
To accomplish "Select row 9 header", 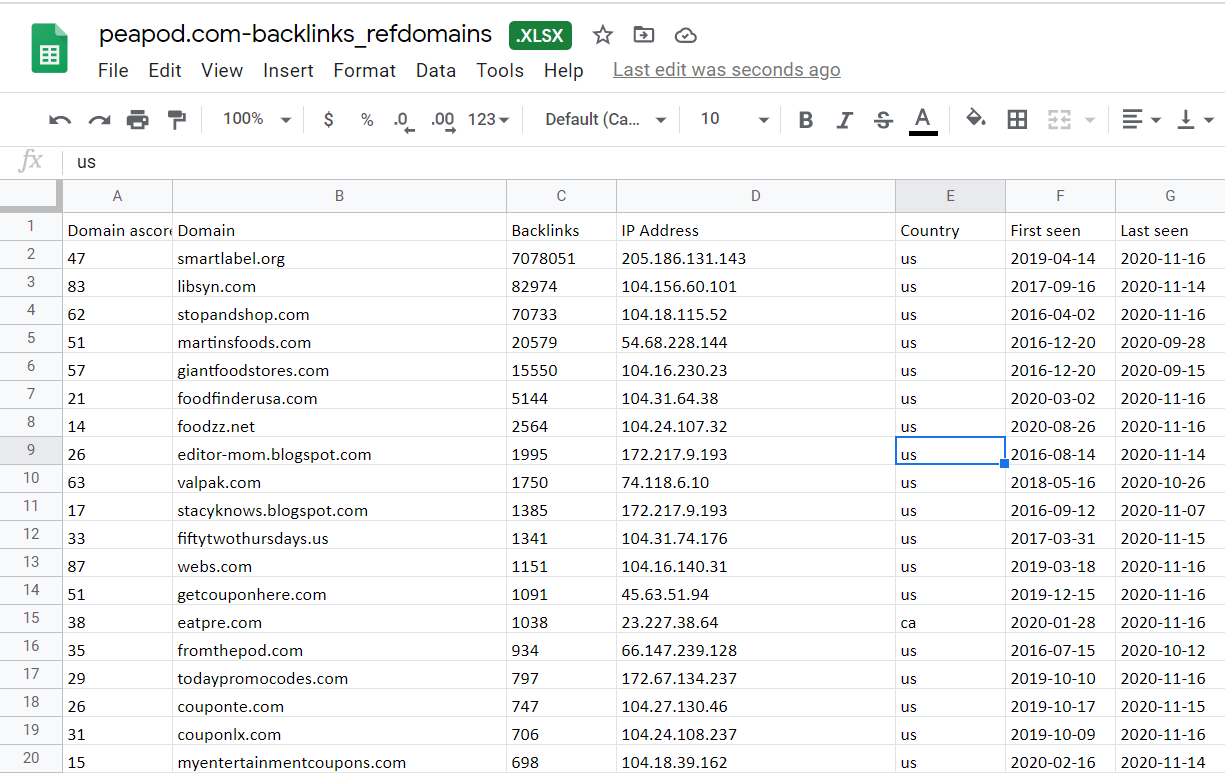I will [x=31, y=451].
